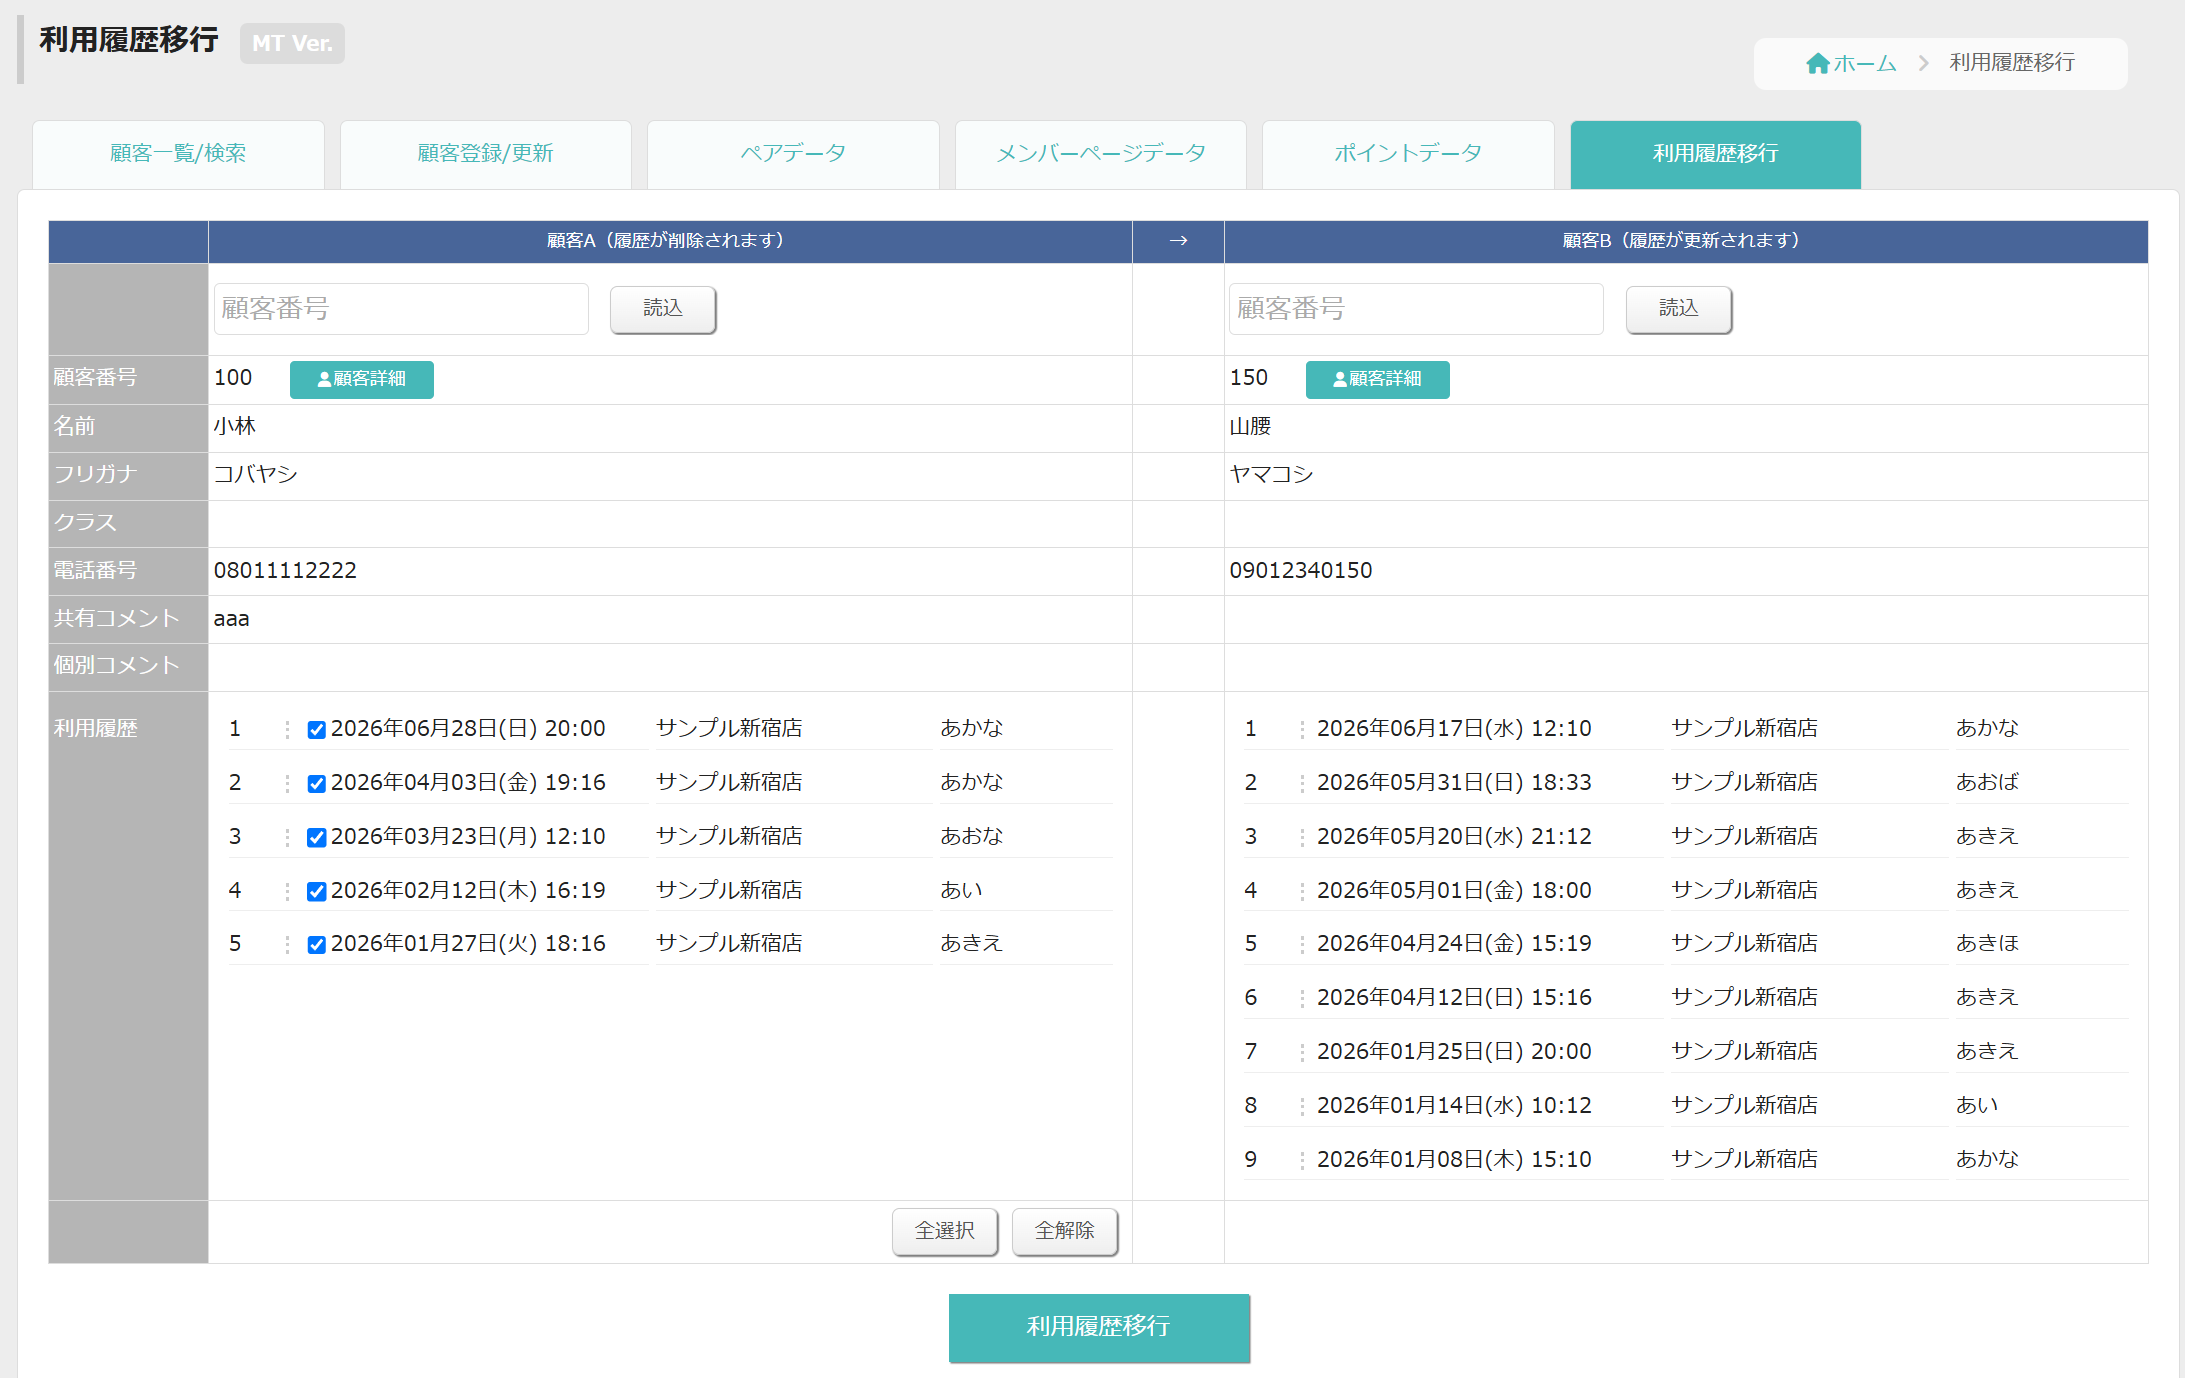The width and height of the screenshot is (2185, 1378).
Task: Open 顧客詳細 for customer 150
Action: coord(1377,379)
